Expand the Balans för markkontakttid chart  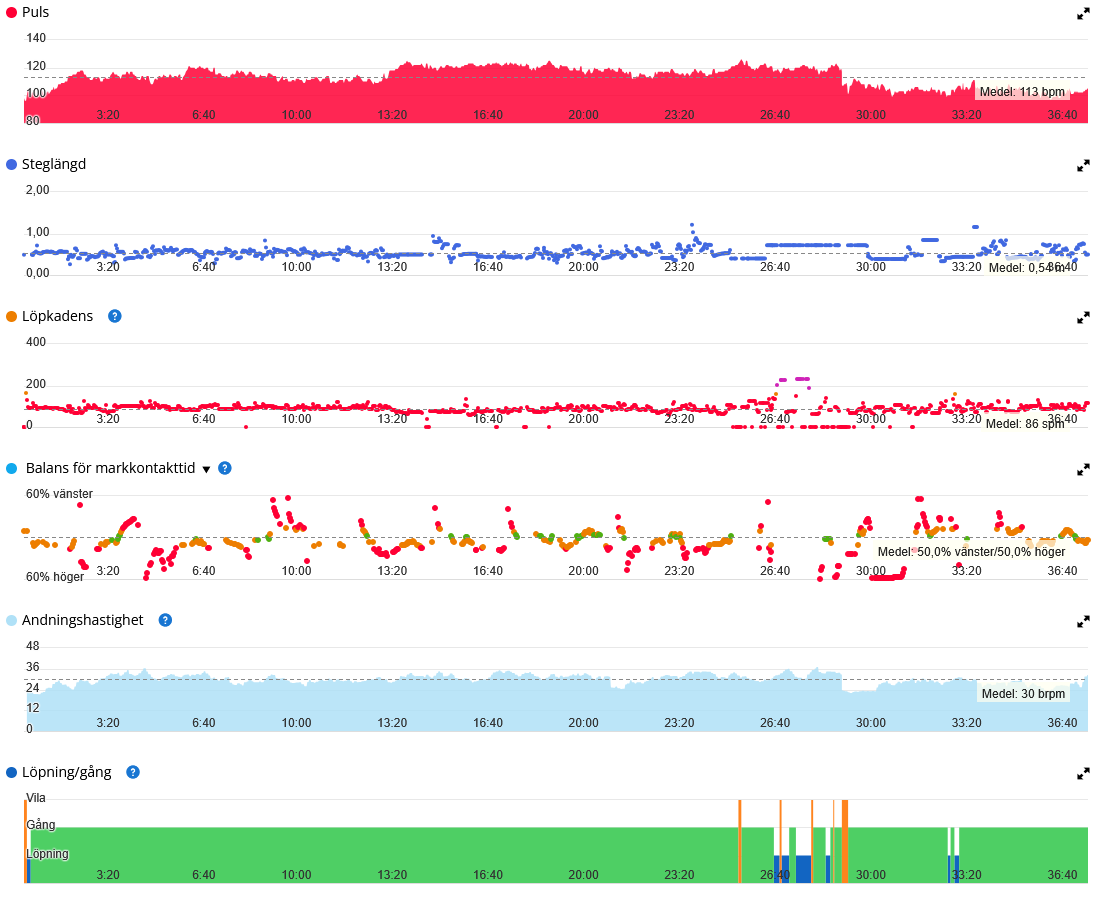click(x=1083, y=470)
